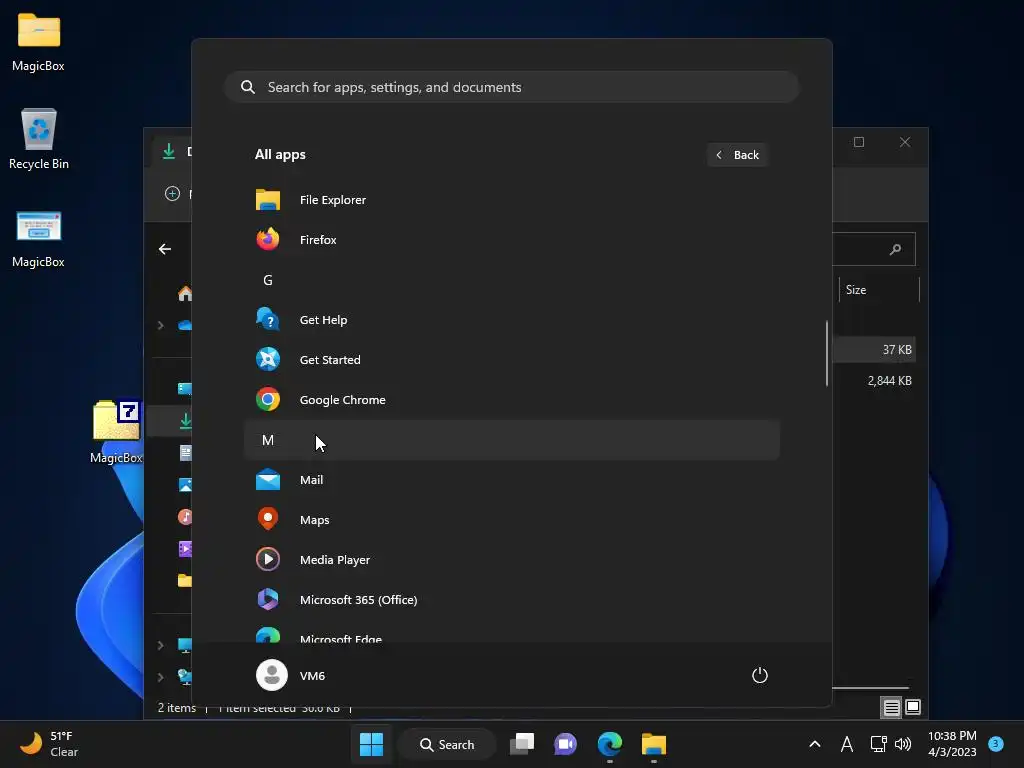The height and width of the screenshot is (768, 1024).
Task: Select the letter G section header
Action: 511,280
